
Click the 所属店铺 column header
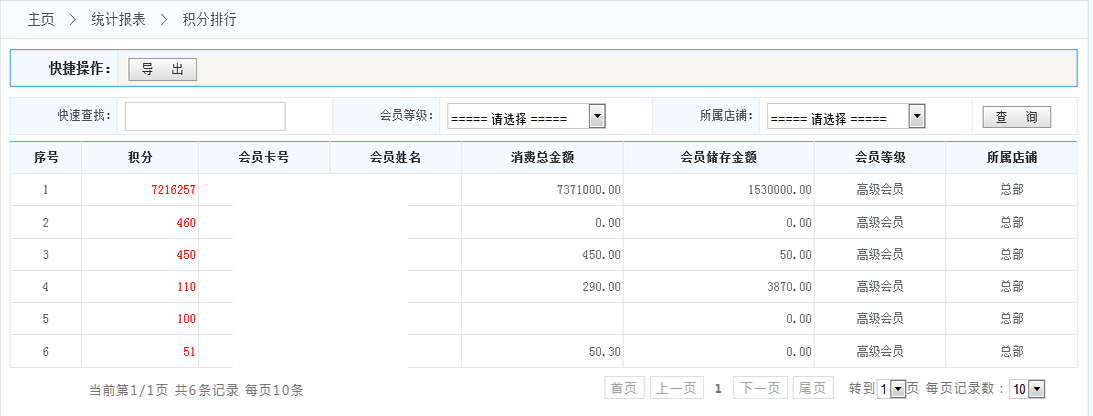1011,158
